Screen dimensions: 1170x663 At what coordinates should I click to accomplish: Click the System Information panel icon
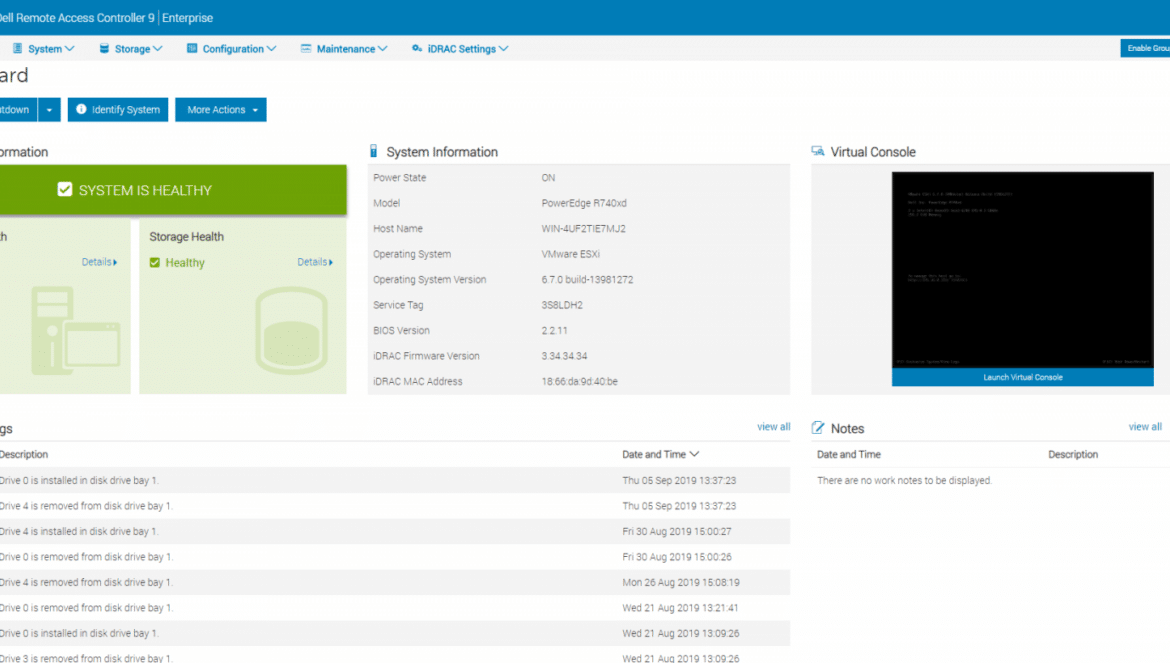point(374,151)
